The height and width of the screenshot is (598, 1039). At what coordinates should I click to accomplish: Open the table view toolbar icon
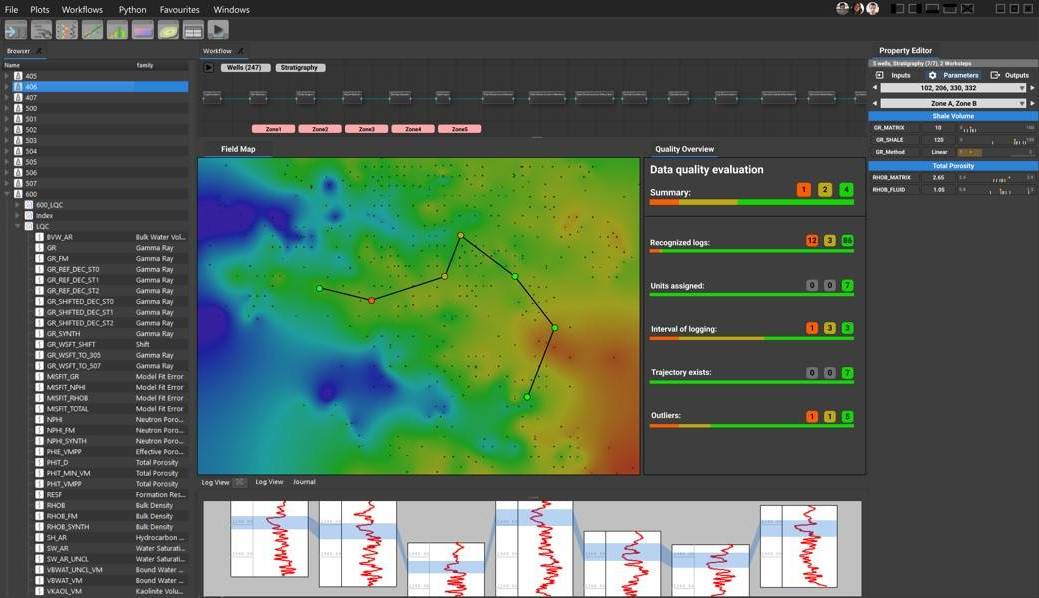click(x=193, y=31)
